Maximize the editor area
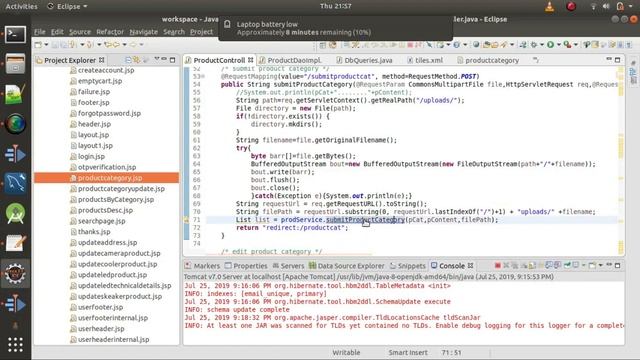This screenshot has height=360, width=640. pos(618,60)
